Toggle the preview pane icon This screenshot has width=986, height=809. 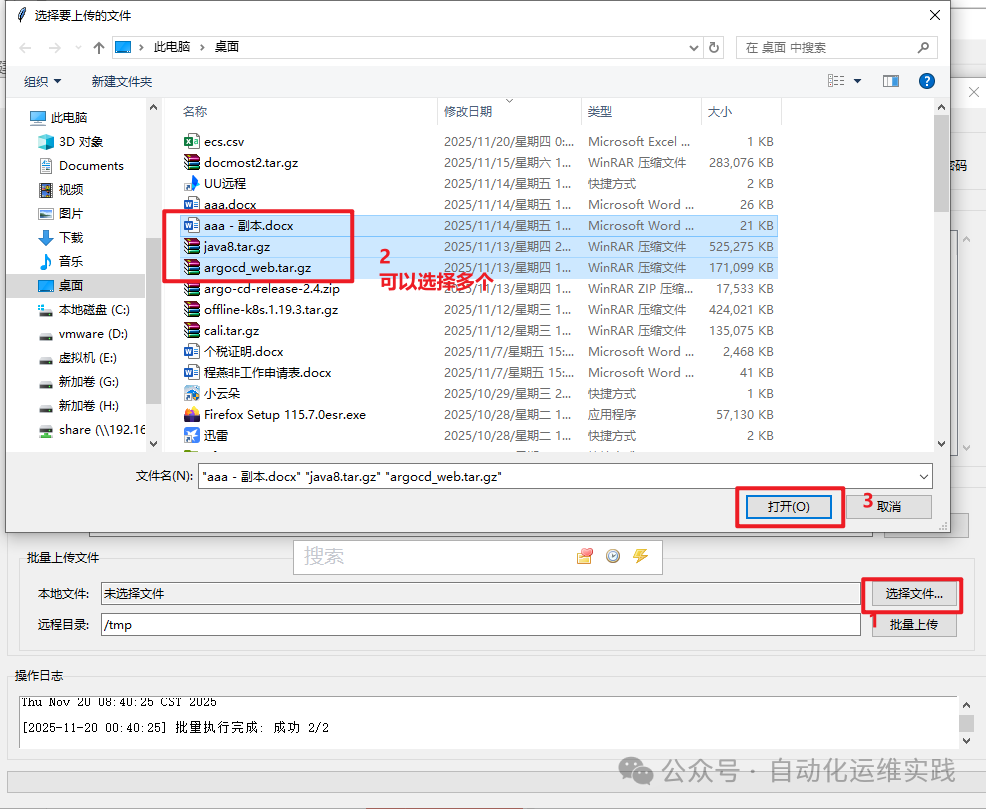click(x=890, y=81)
